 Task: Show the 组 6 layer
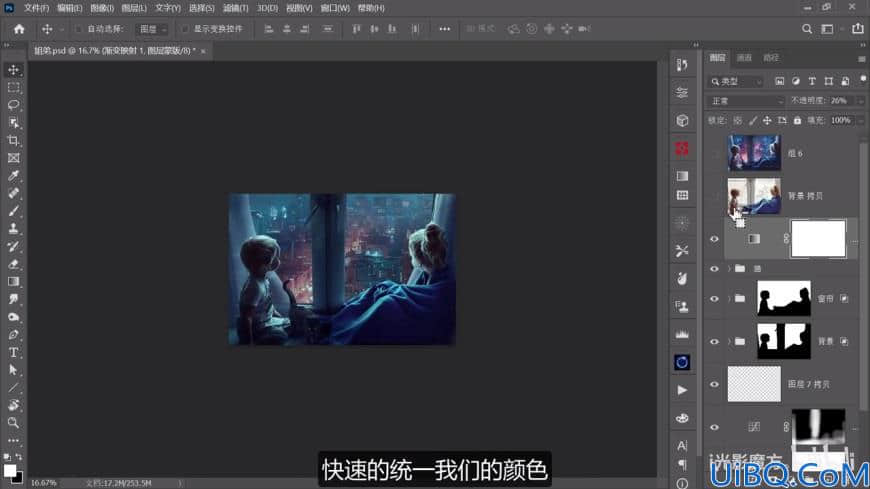(x=714, y=153)
